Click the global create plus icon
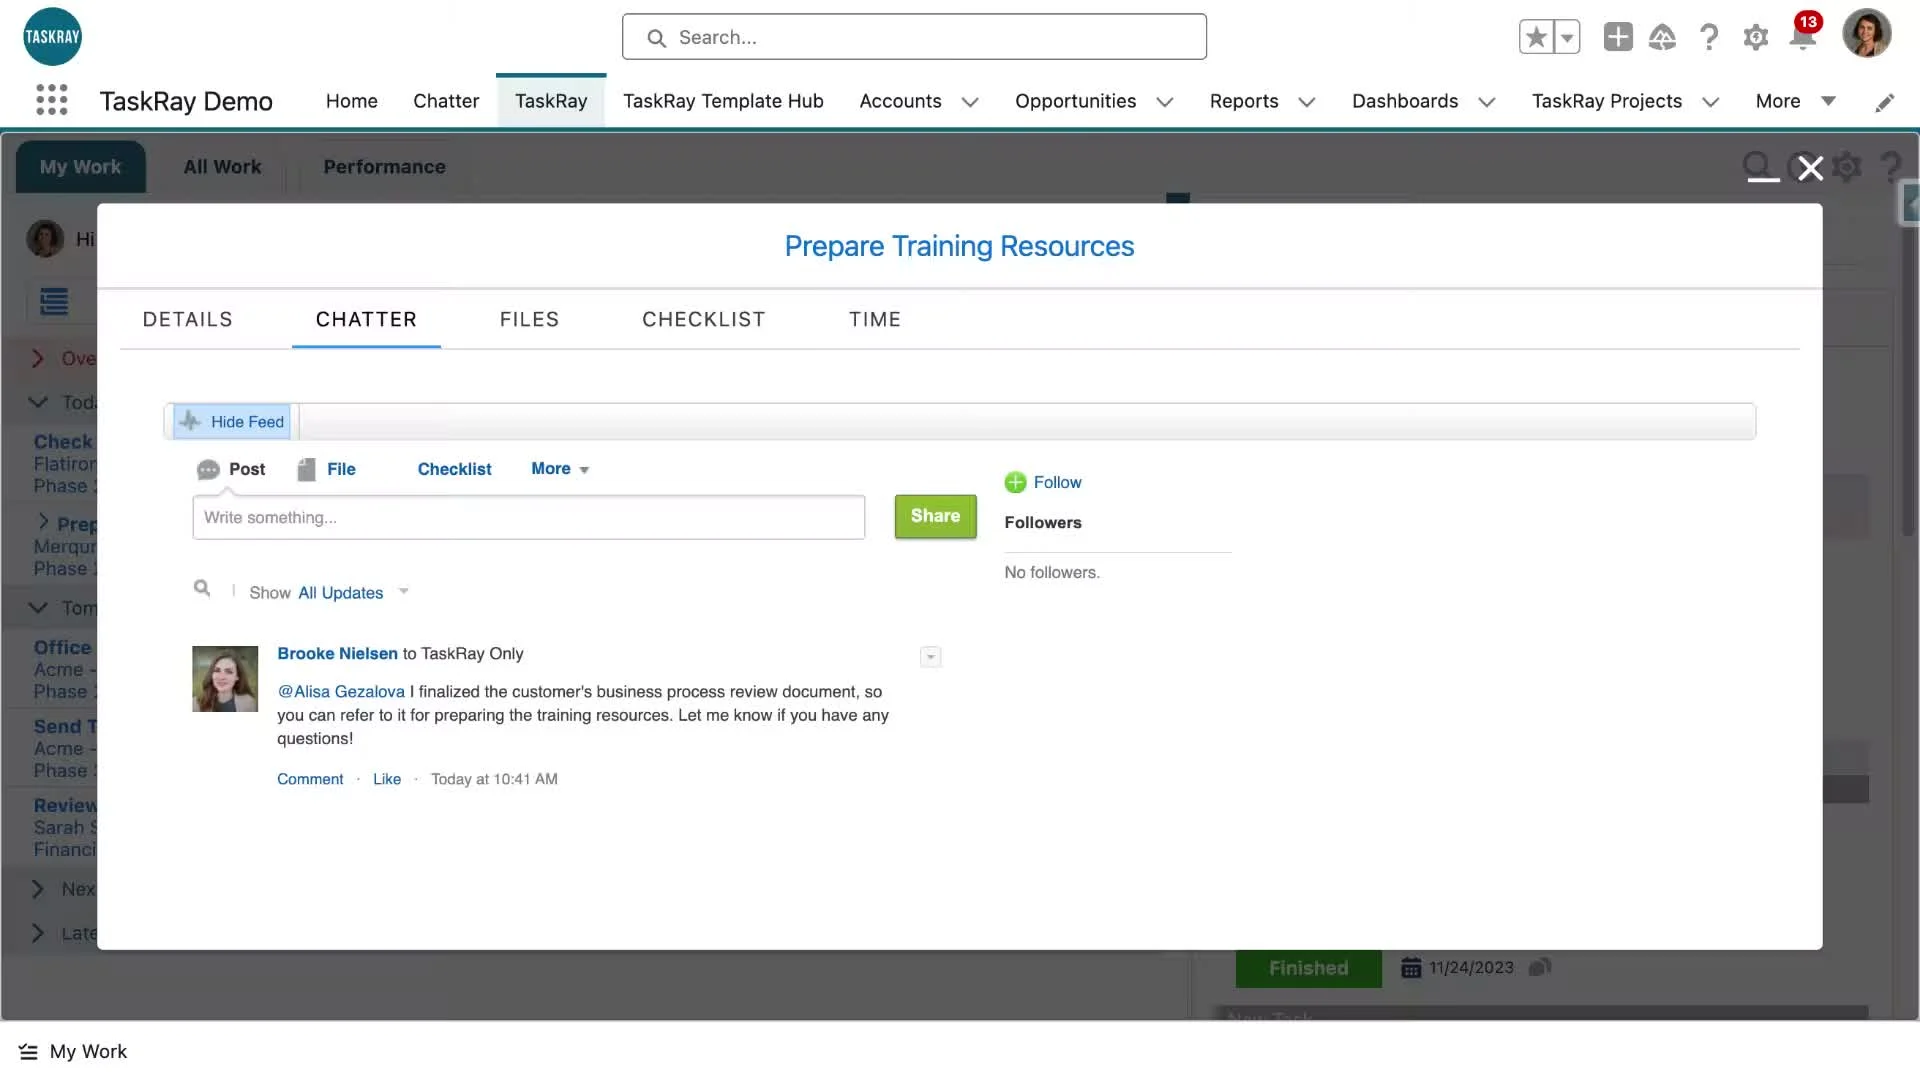The height and width of the screenshot is (1080, 1920). (1617, 37)
